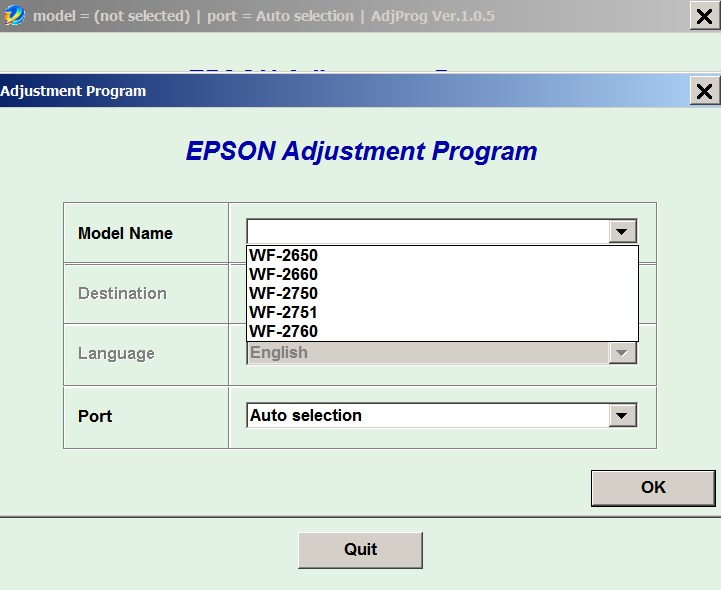Choose WF-2660 in the model list
The image size is (721, 590).
tap(284, 275)
